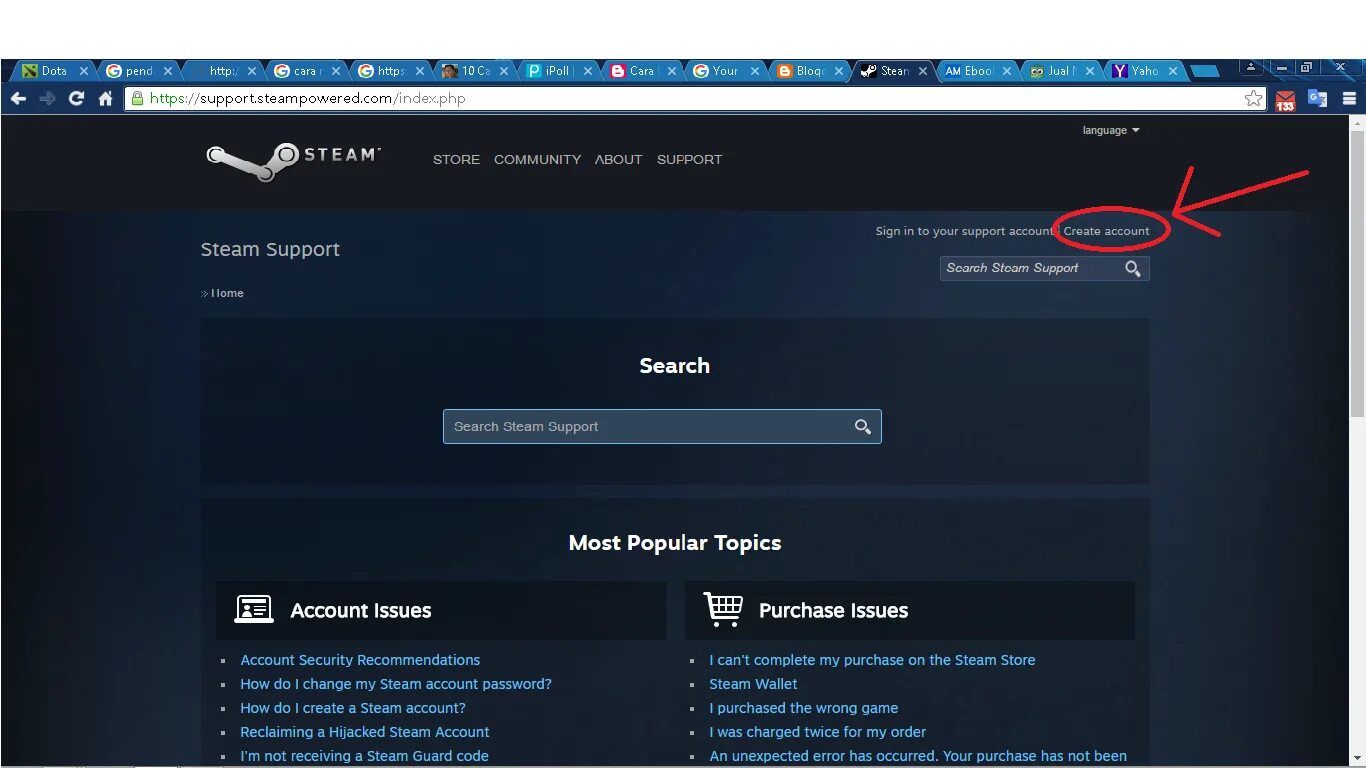Reload the page with the refresh icon
1366x768 pixels.
click(76, 98)
